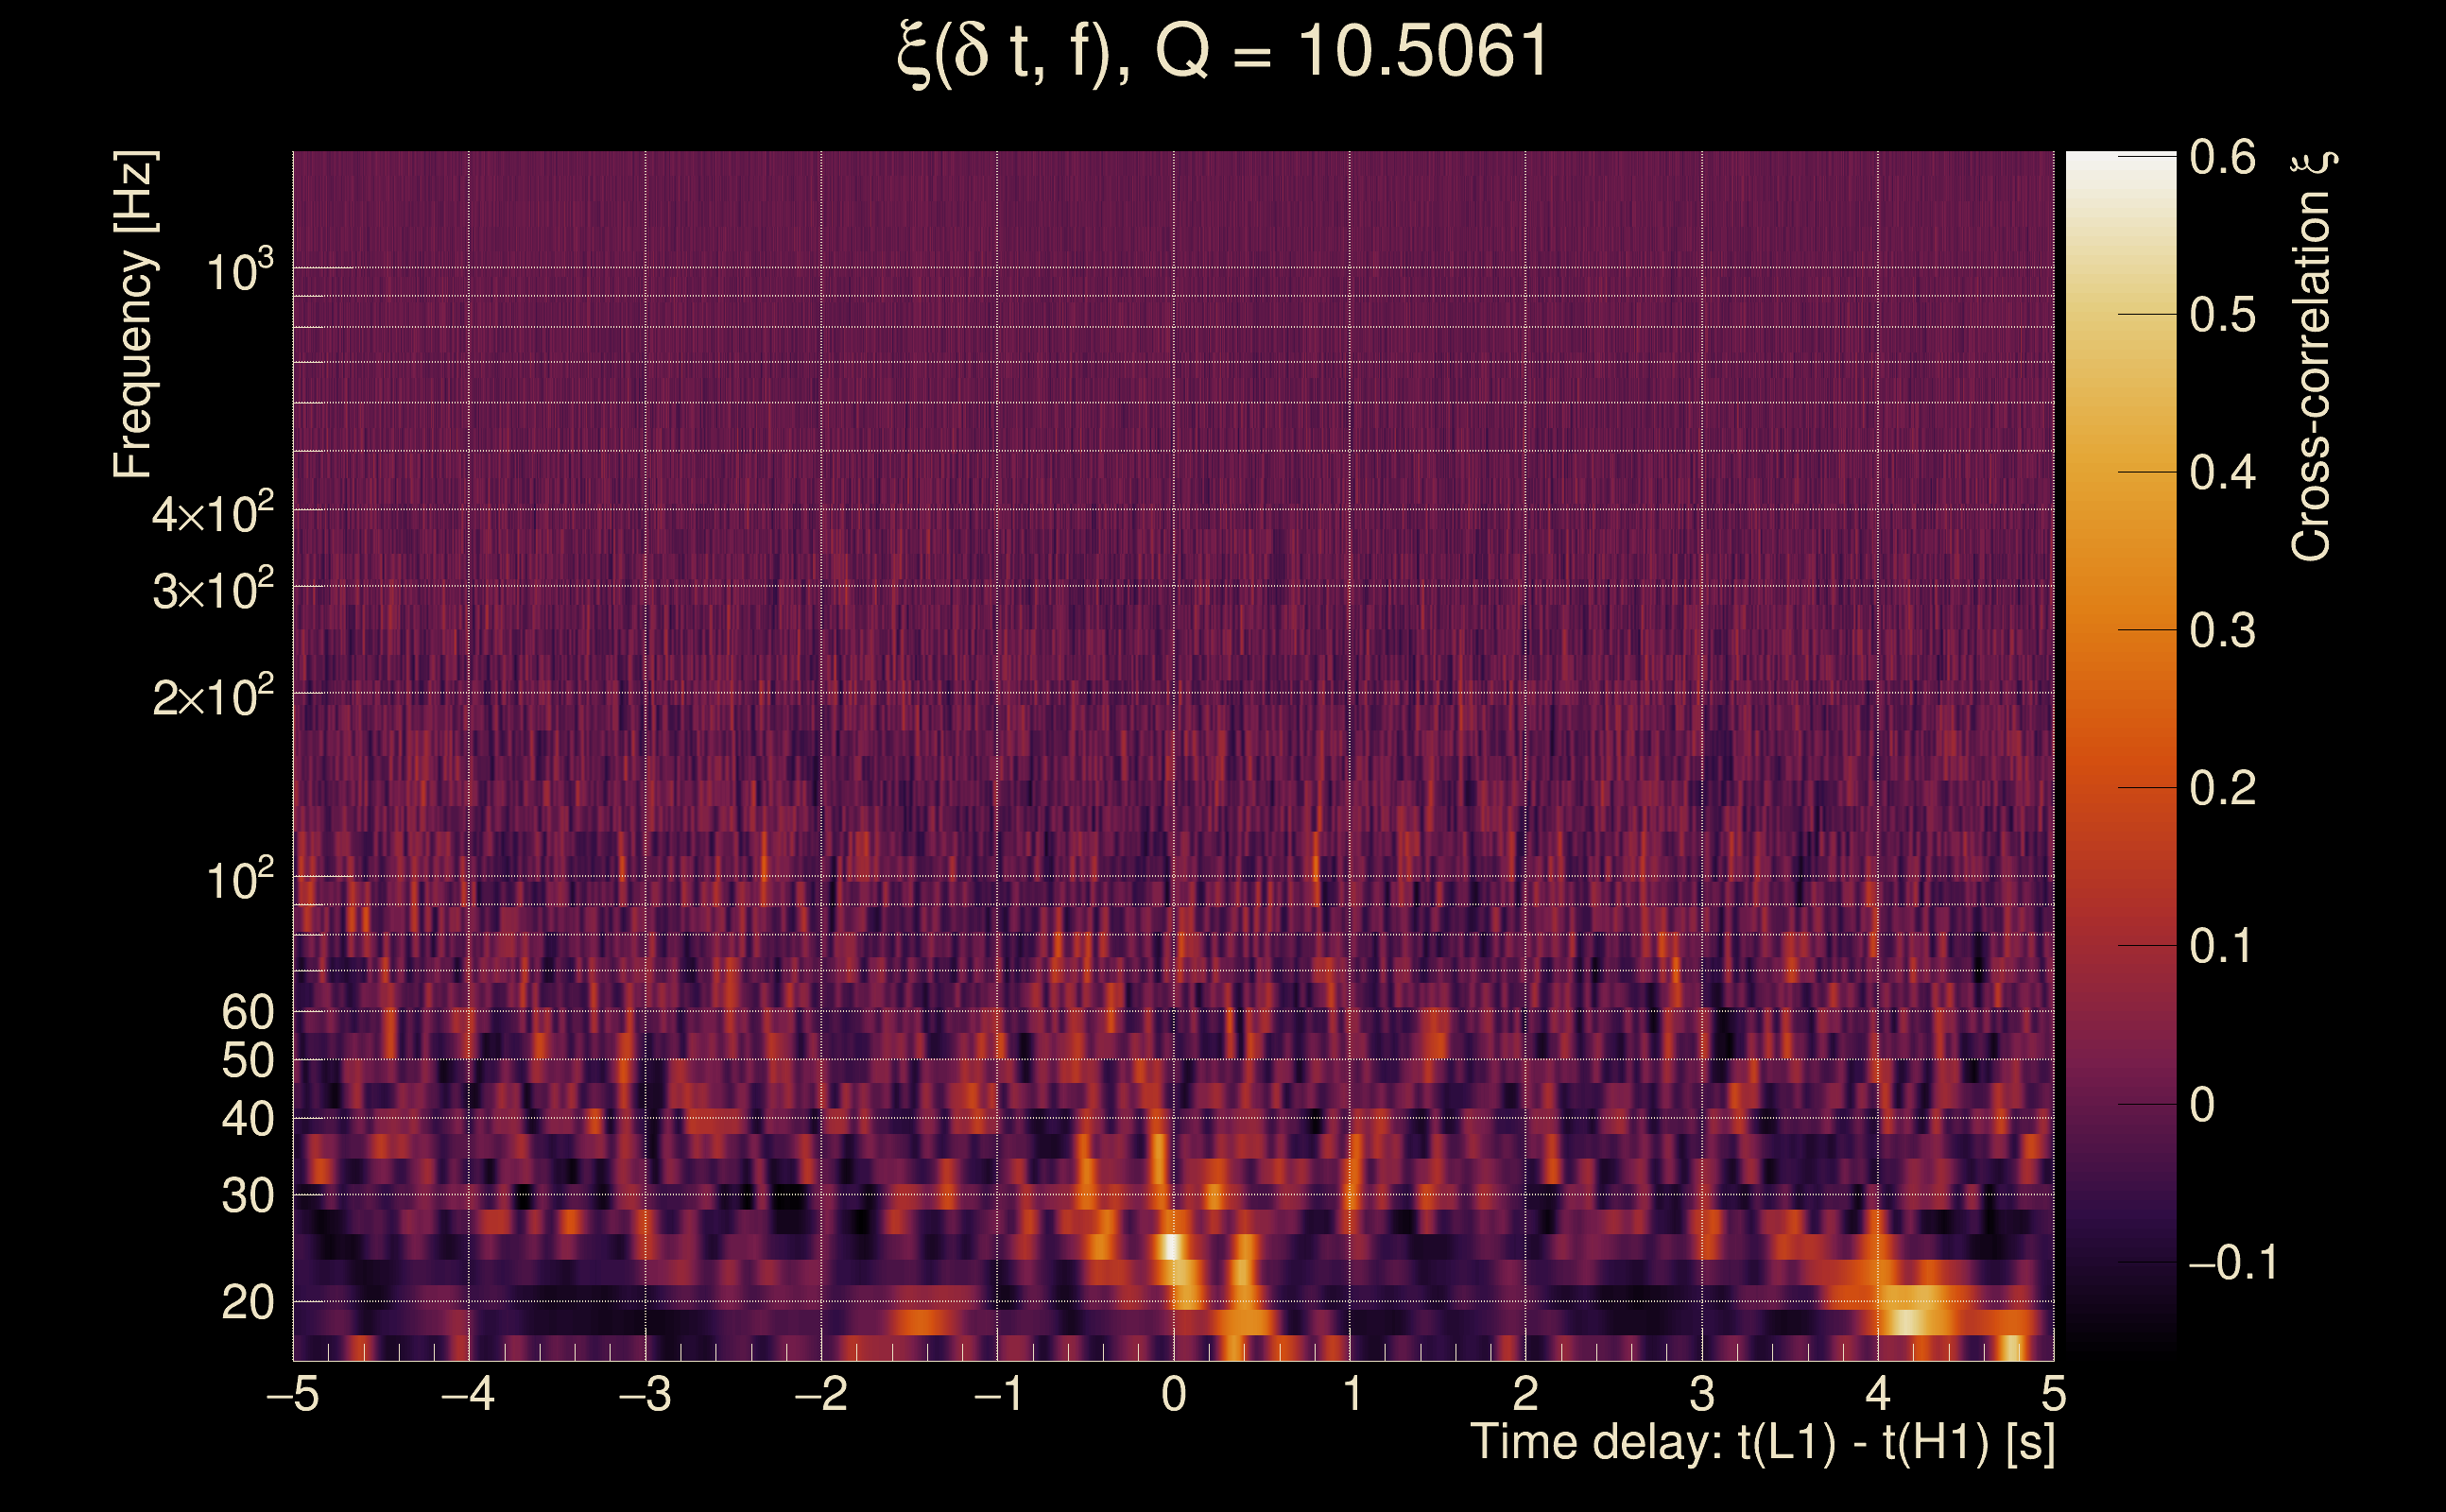Click the 10³ frequency axis label
This screenshot has height=1512, width=2446.
point(239,271)
